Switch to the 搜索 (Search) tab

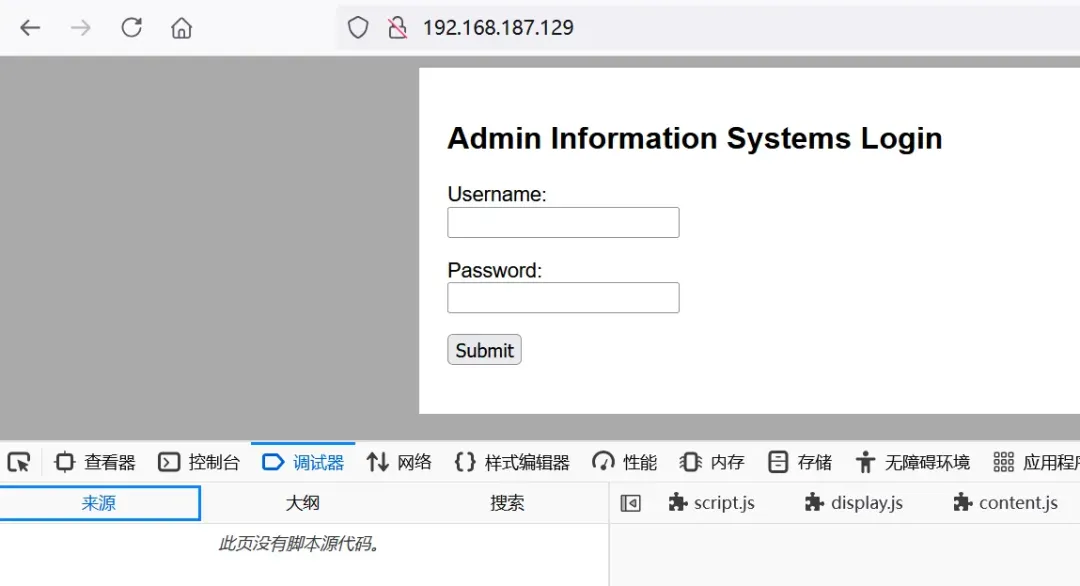pos(506,503)
